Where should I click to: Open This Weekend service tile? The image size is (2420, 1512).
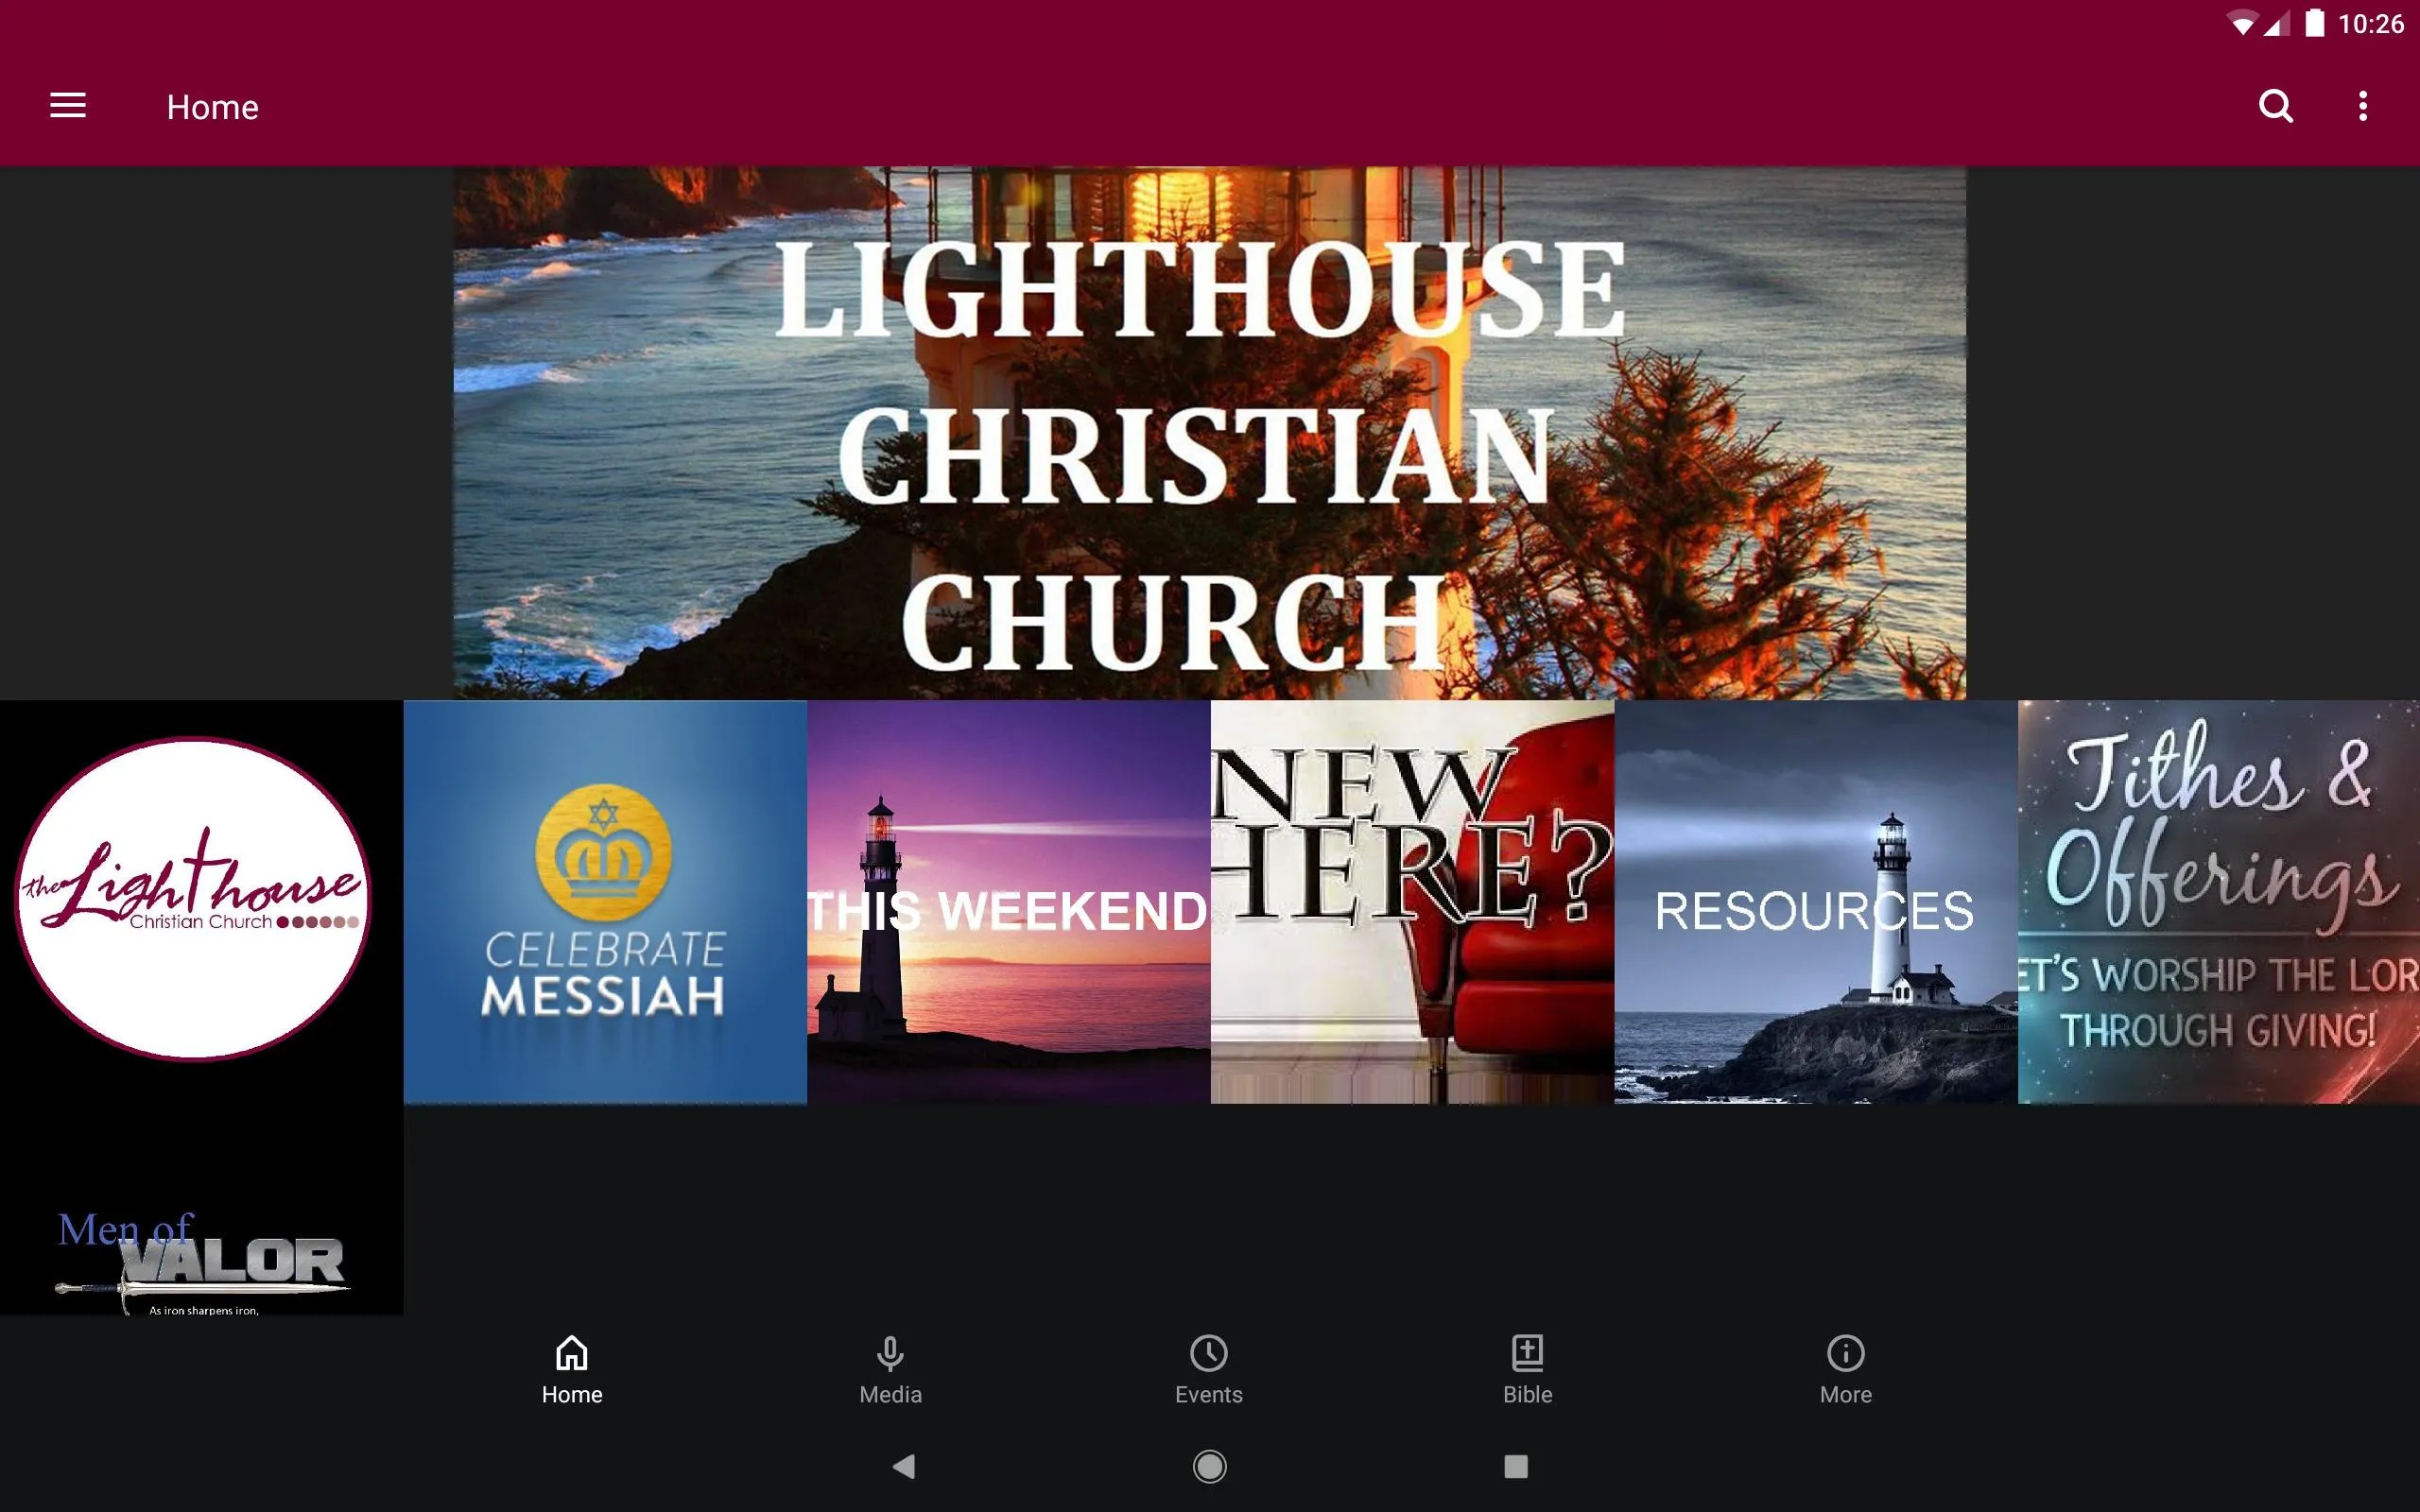(1007, 899)
